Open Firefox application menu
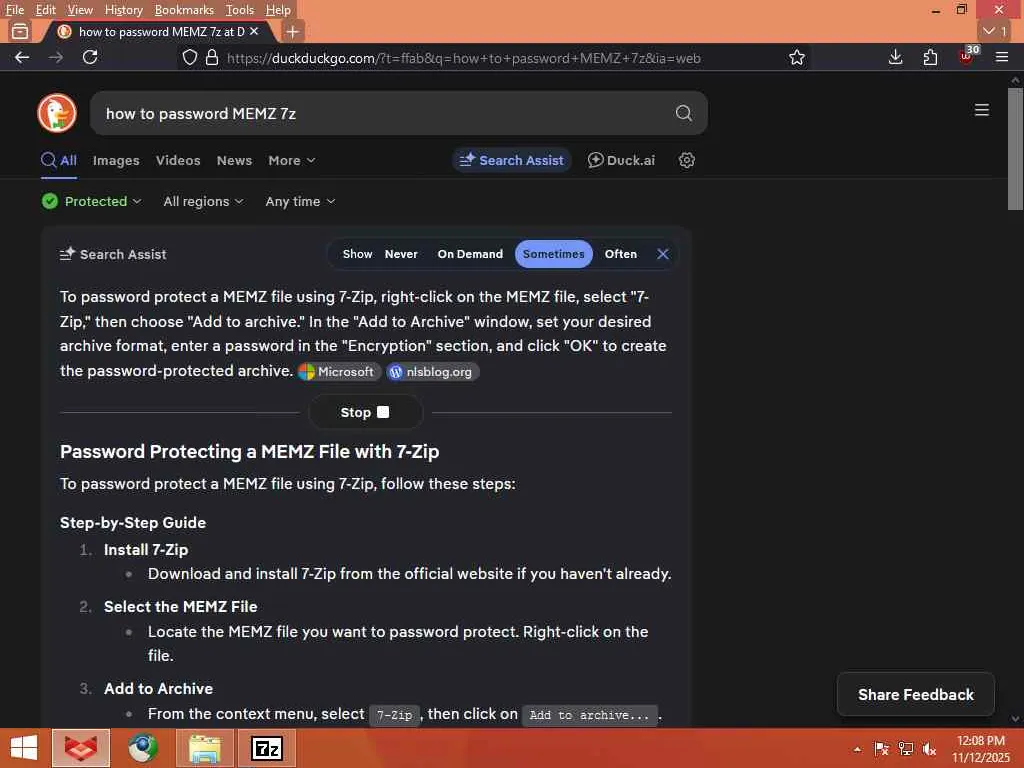This screenshot has height=768, width=1024. pyautogui.click(x=1002, y=57)
